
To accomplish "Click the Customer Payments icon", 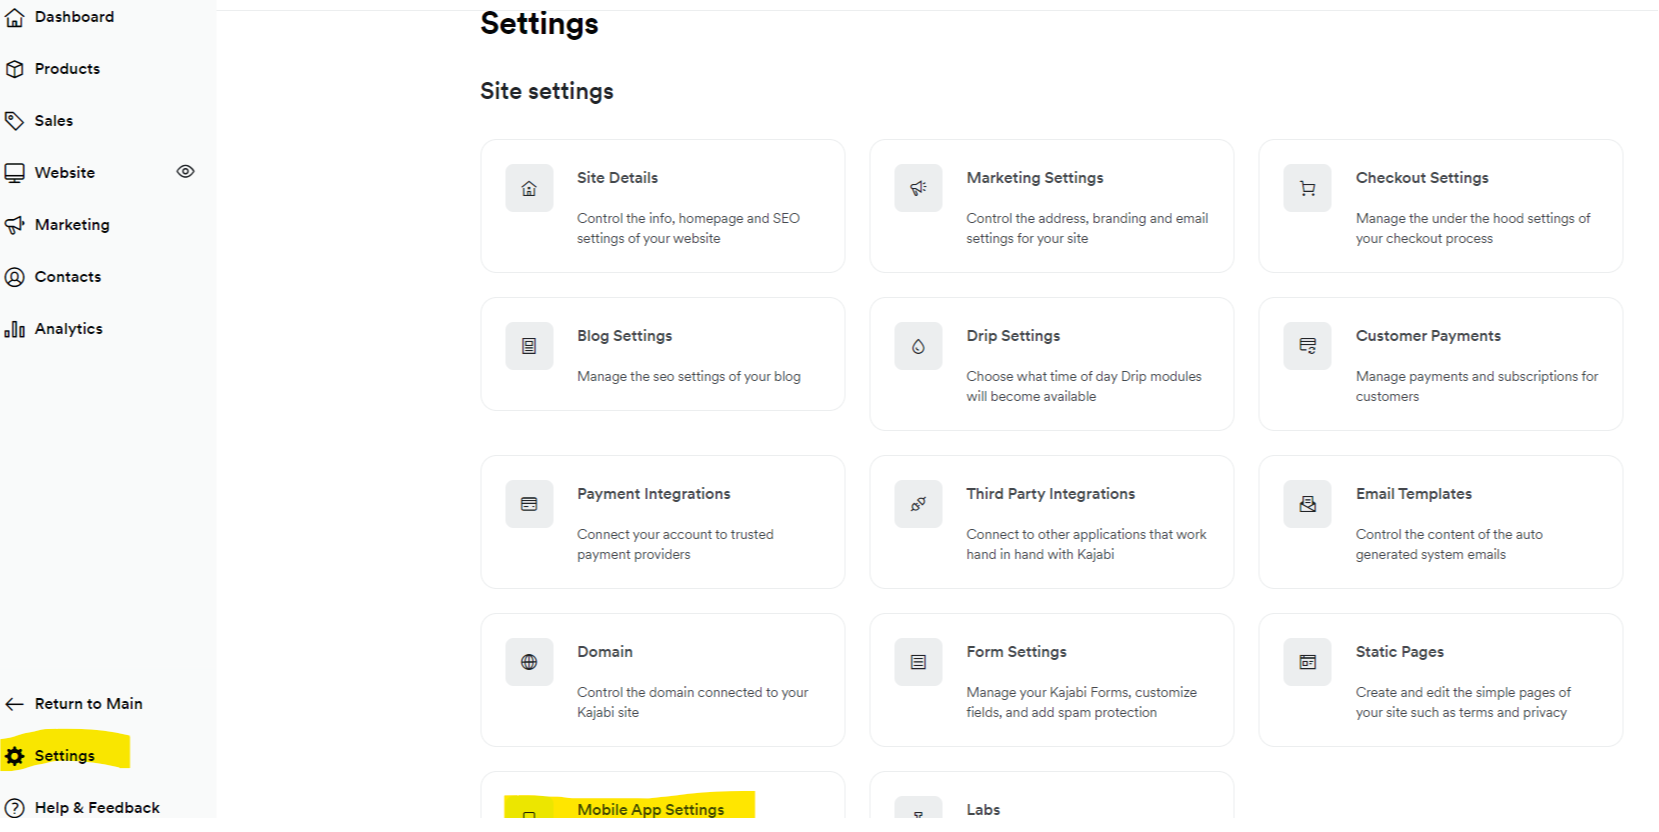I will click(x=1307, y=346).
